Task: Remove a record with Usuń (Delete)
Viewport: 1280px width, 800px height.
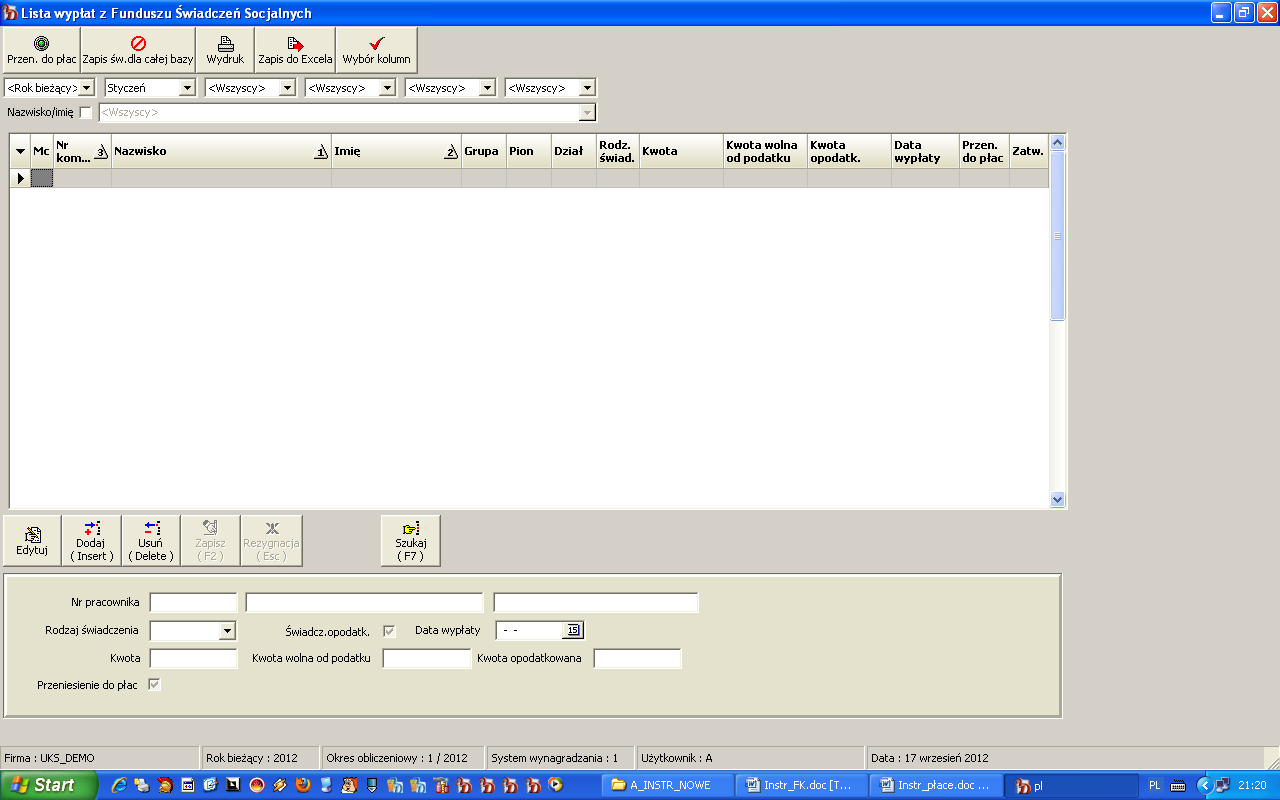Action: click(151, 541)
